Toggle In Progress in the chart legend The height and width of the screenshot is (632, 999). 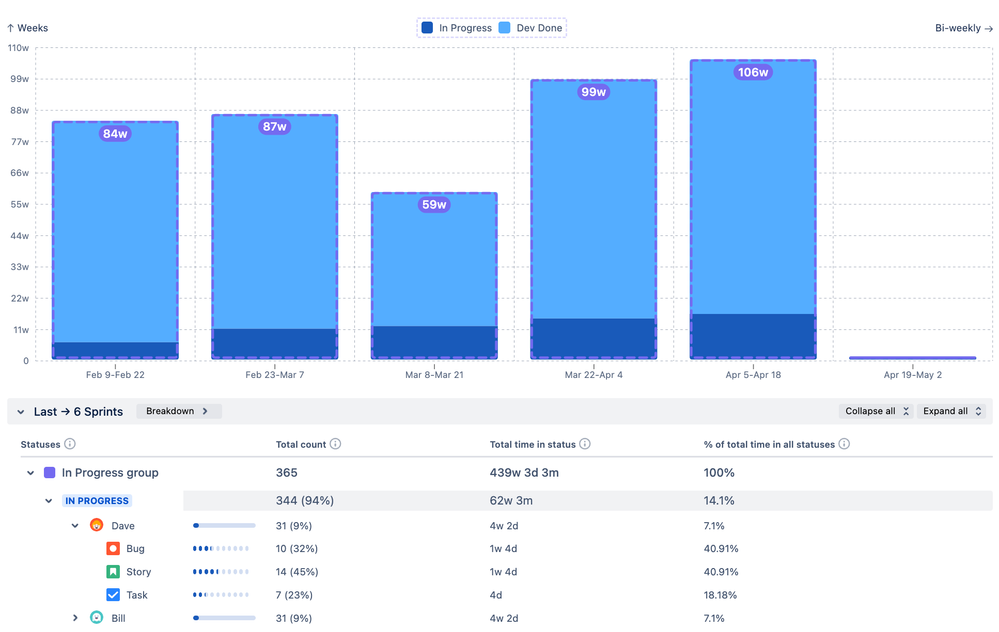click(x=455, y=27)
